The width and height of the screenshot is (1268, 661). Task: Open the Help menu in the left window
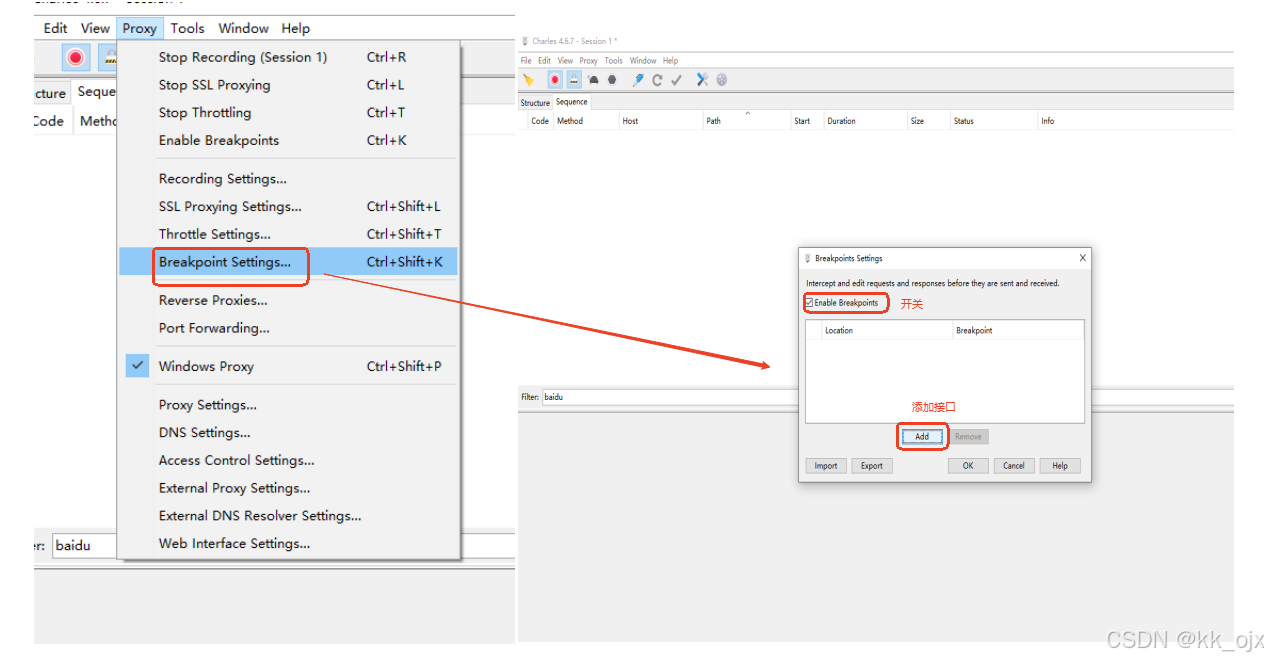(x=295, y=28)
